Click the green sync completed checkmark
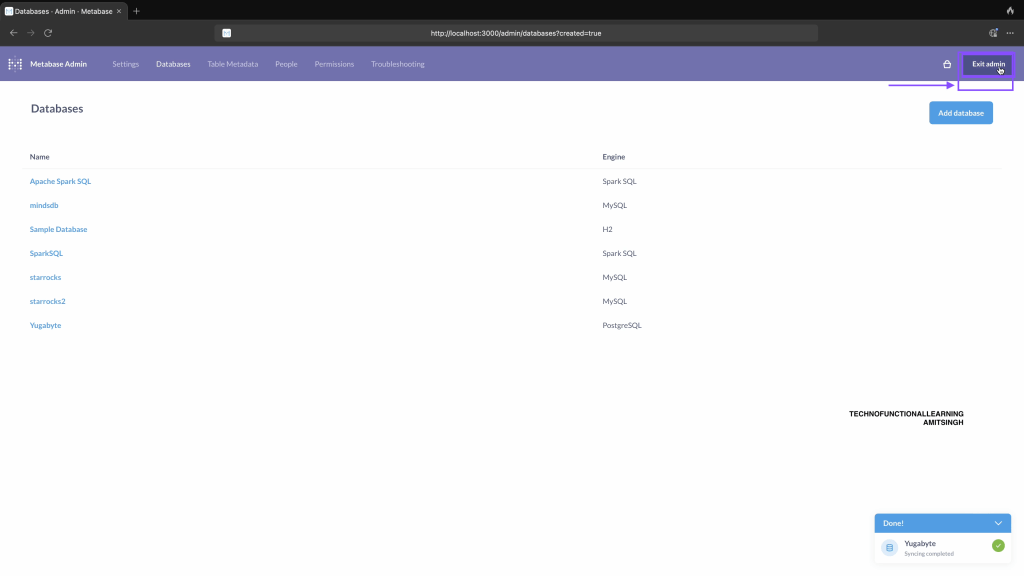Image resolution: width=1024 pixels, height=576 pixels. pos(997,546)
